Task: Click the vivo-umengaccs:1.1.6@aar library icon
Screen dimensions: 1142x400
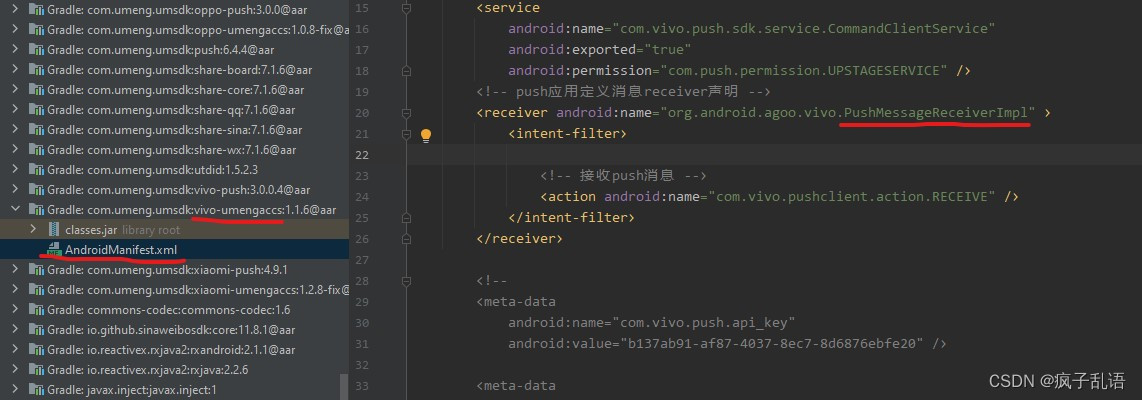Action: [36, 210]
